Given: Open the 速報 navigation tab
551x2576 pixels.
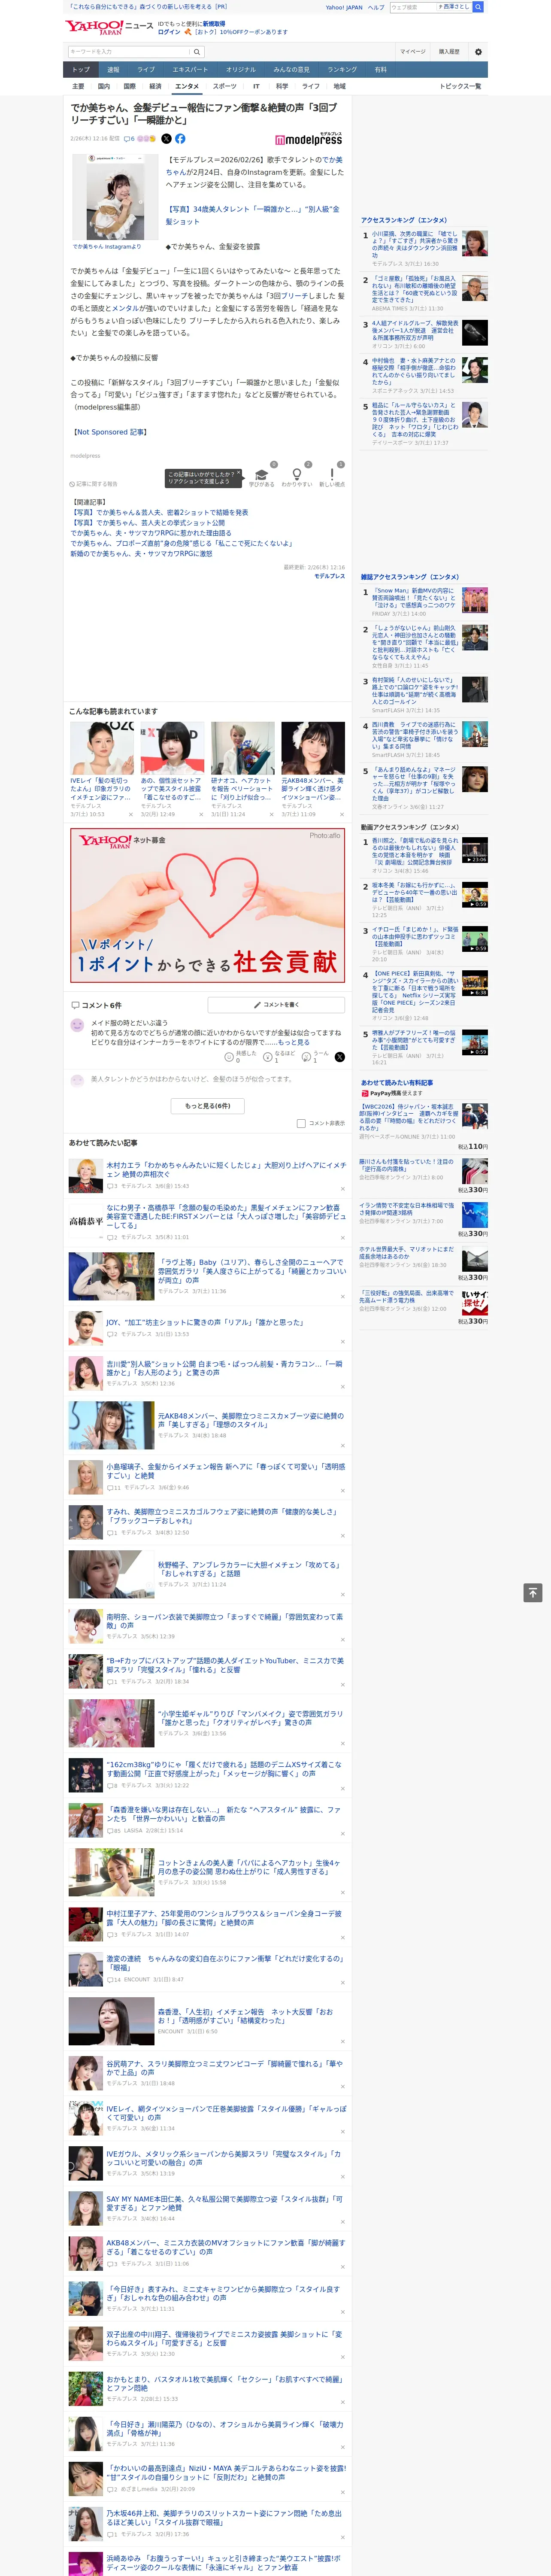Looking at the screenshot, I should coord(113,69).
